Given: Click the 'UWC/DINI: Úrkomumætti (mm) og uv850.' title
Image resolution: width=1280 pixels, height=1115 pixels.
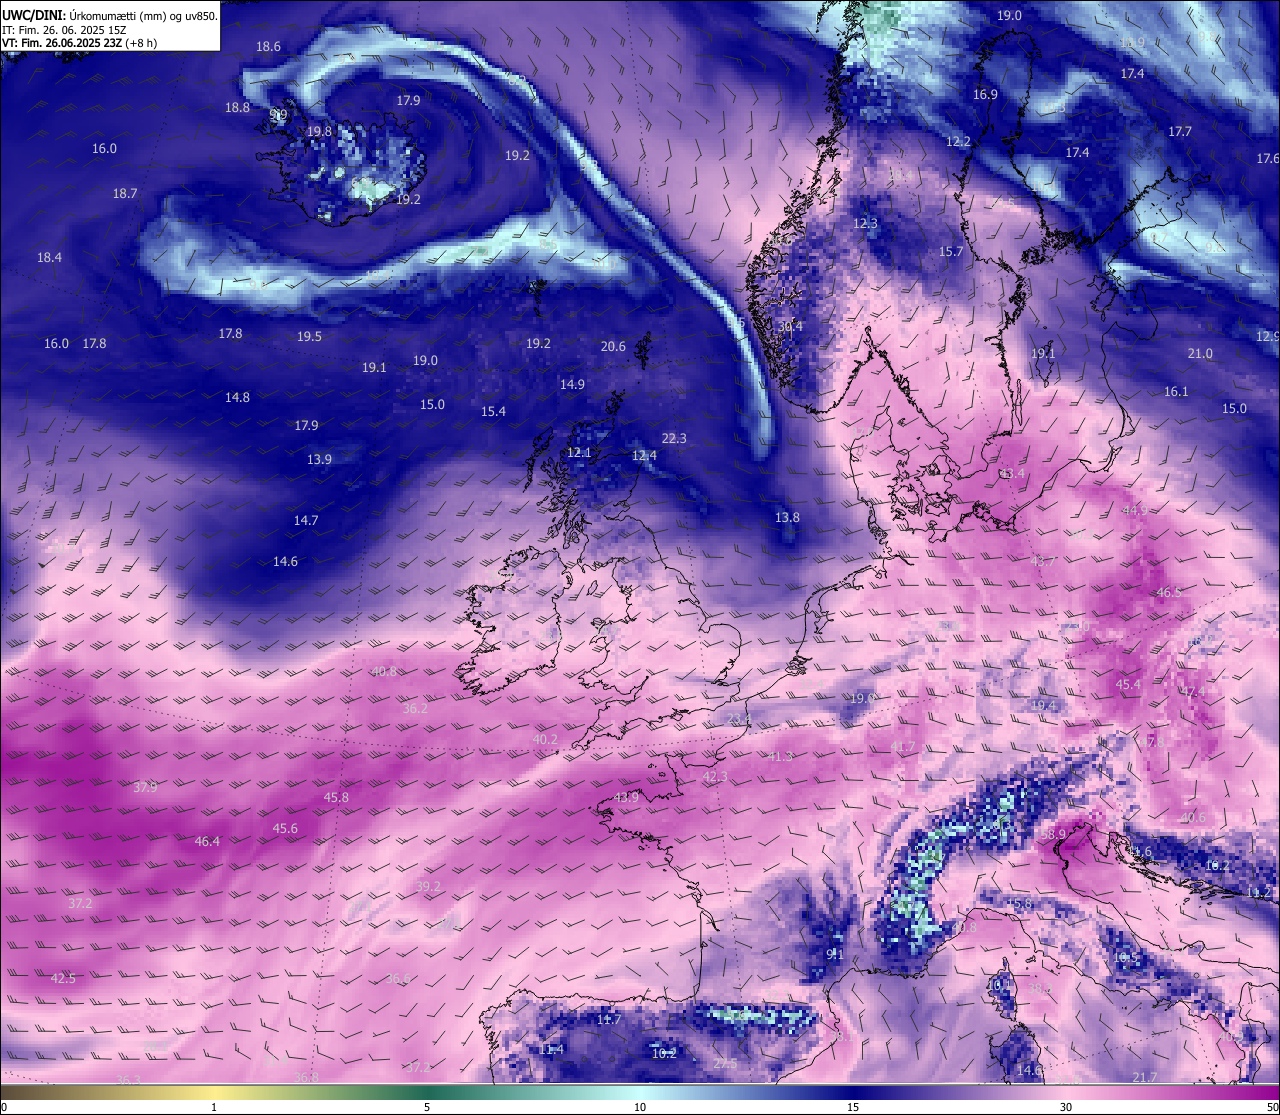Looking at the screenshot, I should pyautogui.click(x=109, y=15).
